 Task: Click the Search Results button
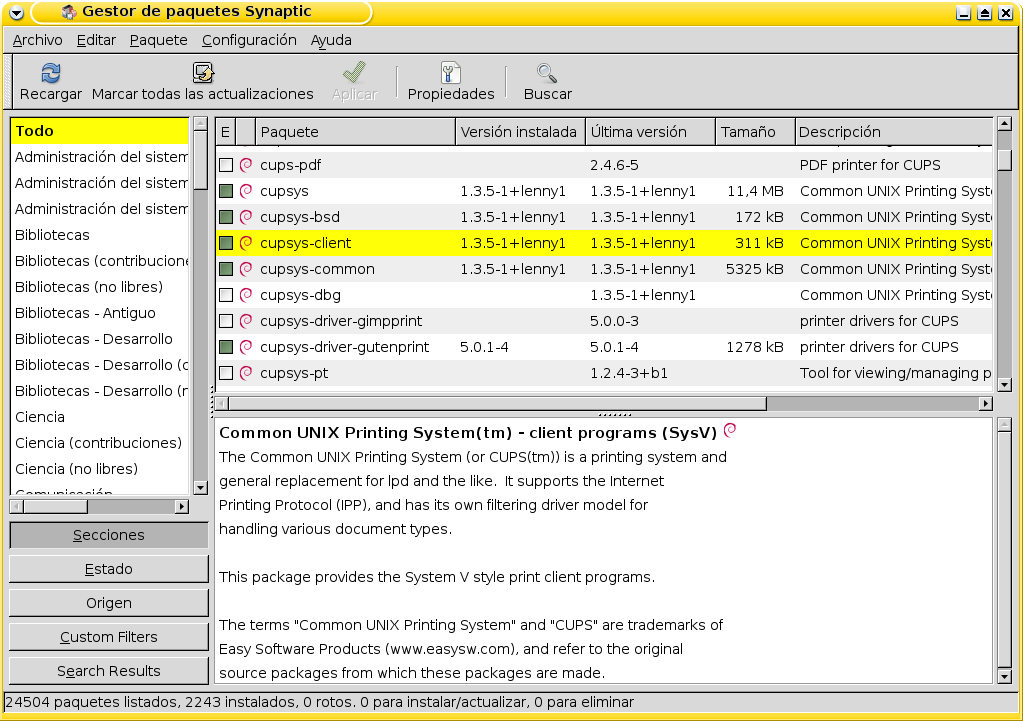(109, 671)
